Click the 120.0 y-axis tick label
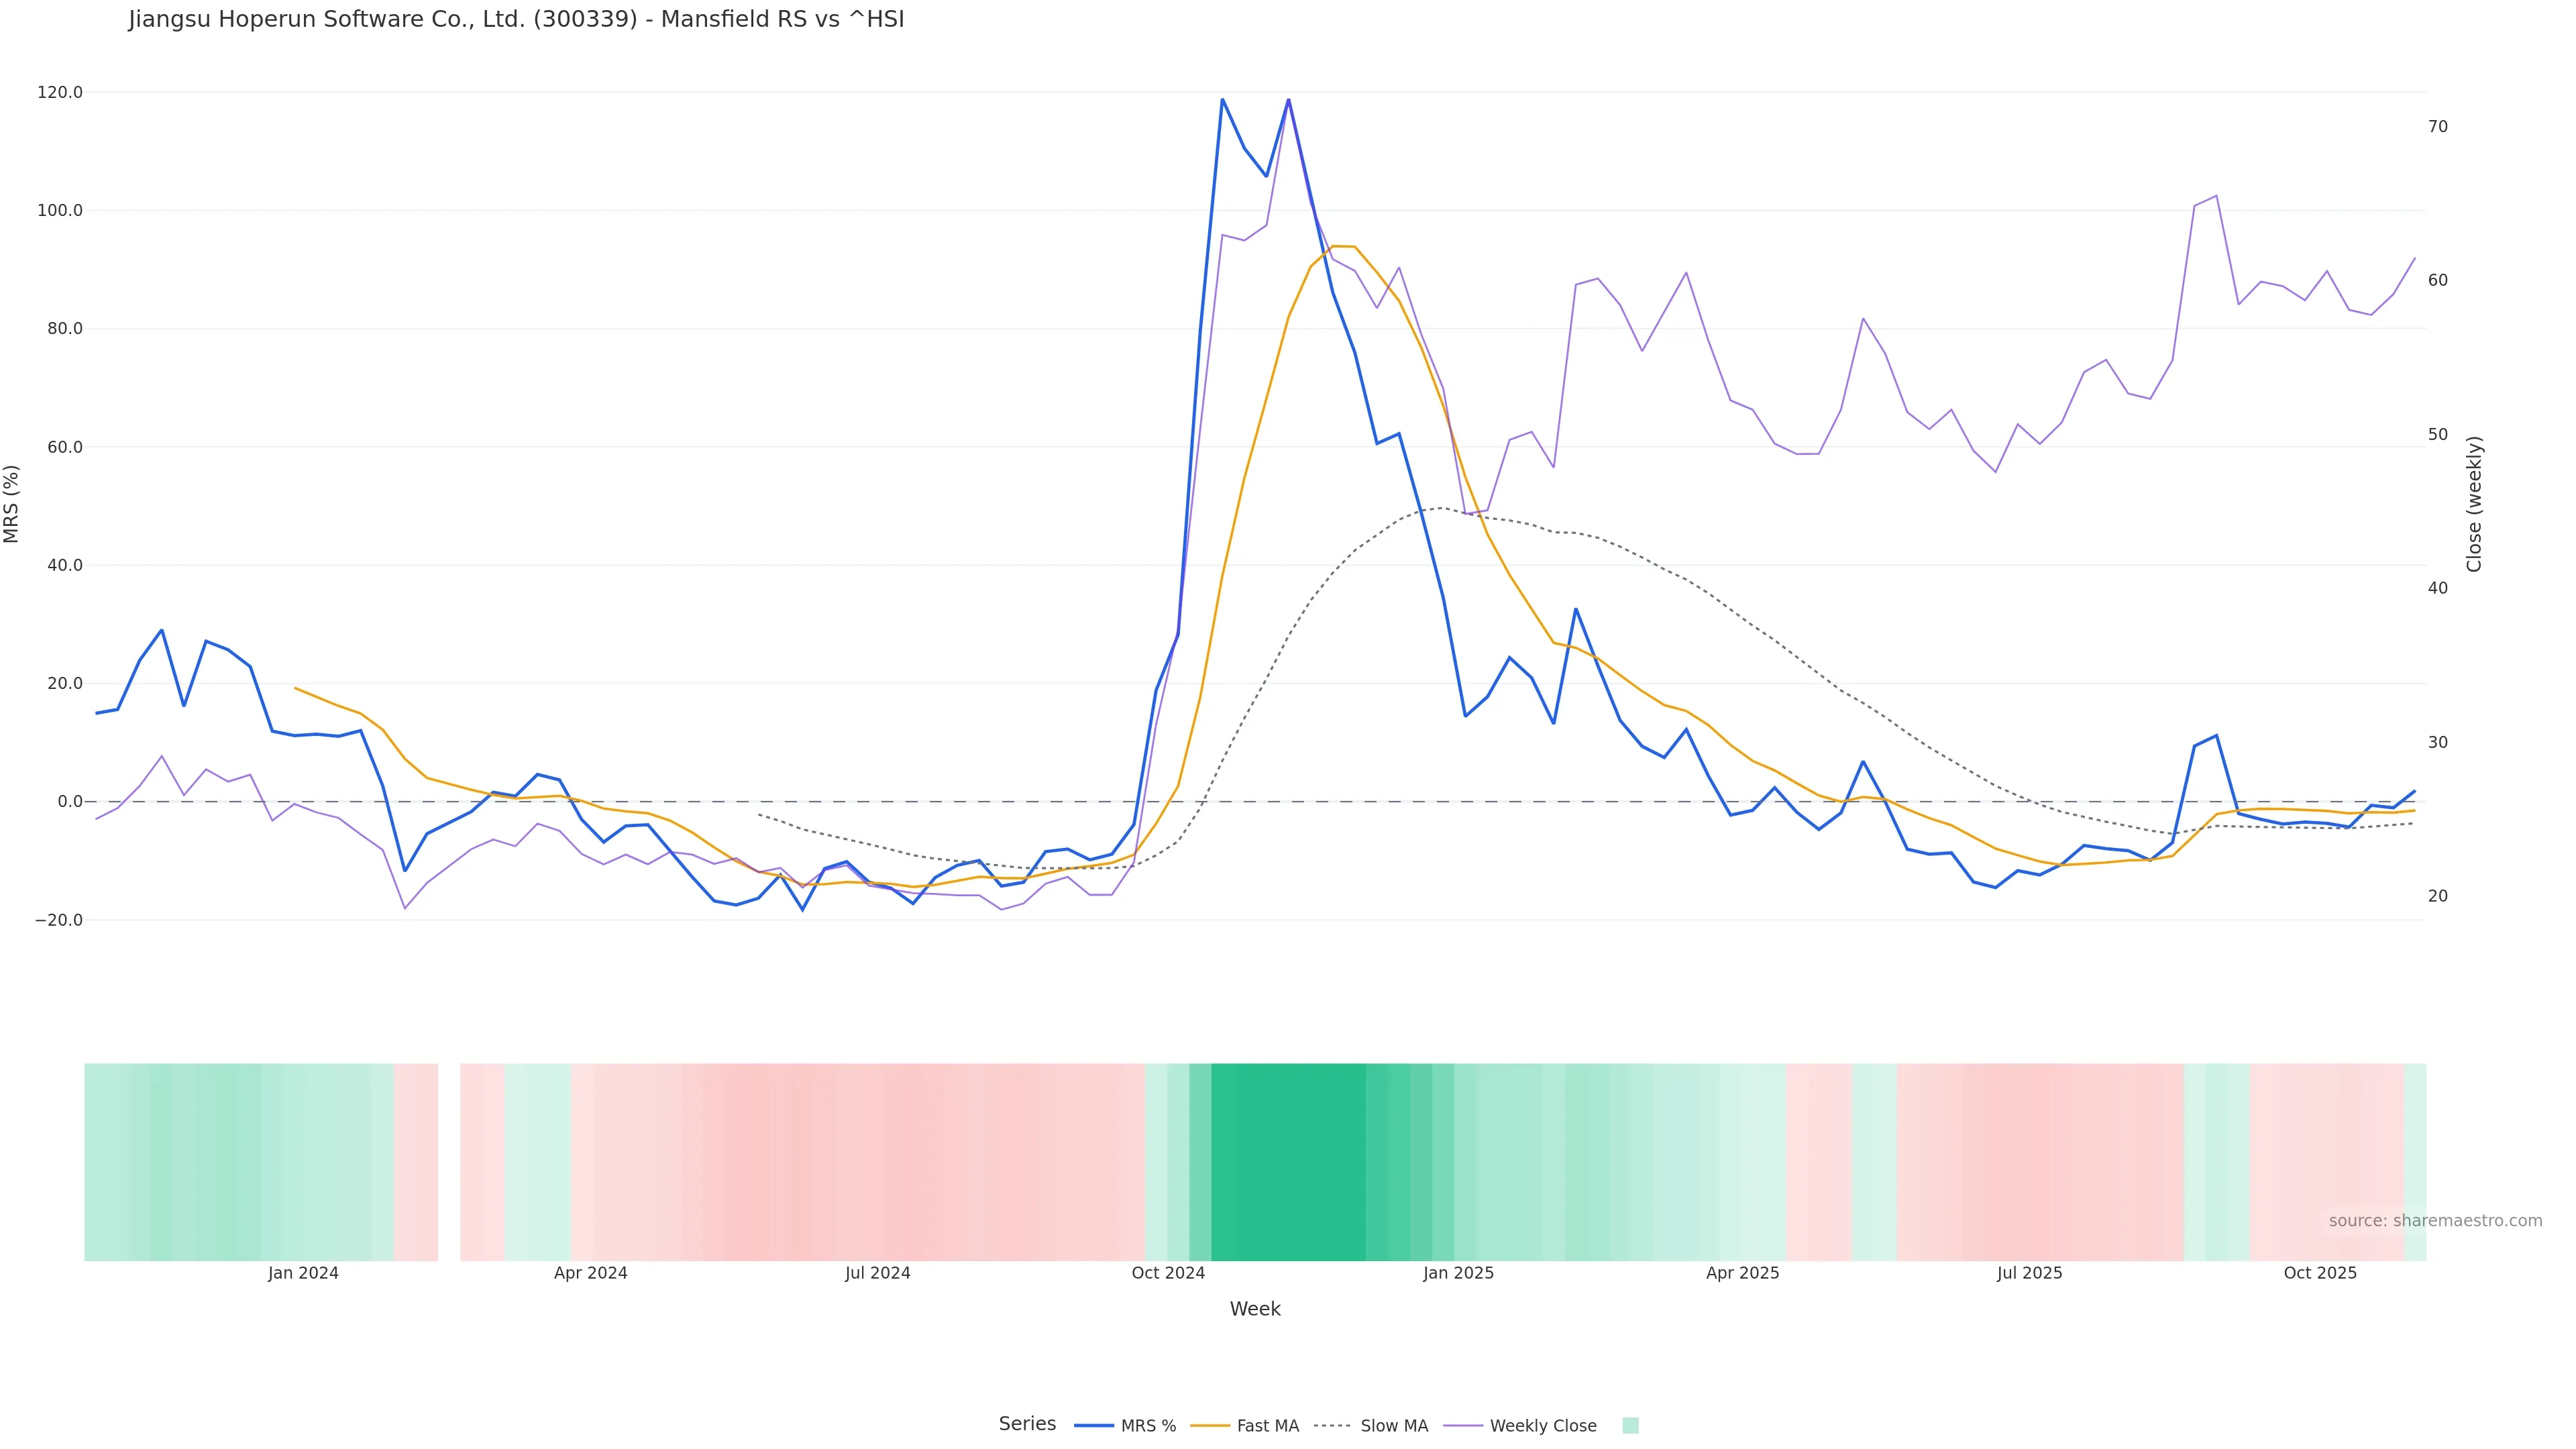 point(60,92)
